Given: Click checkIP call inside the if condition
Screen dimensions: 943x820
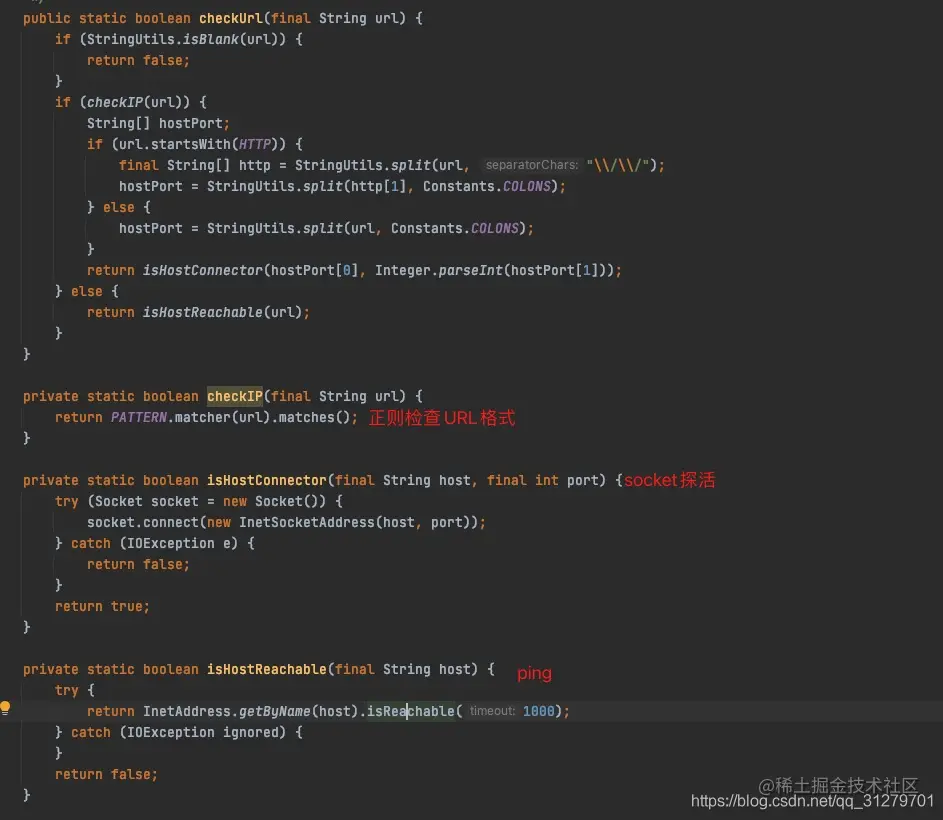Looking at the screenshot, I should point(115,102).
